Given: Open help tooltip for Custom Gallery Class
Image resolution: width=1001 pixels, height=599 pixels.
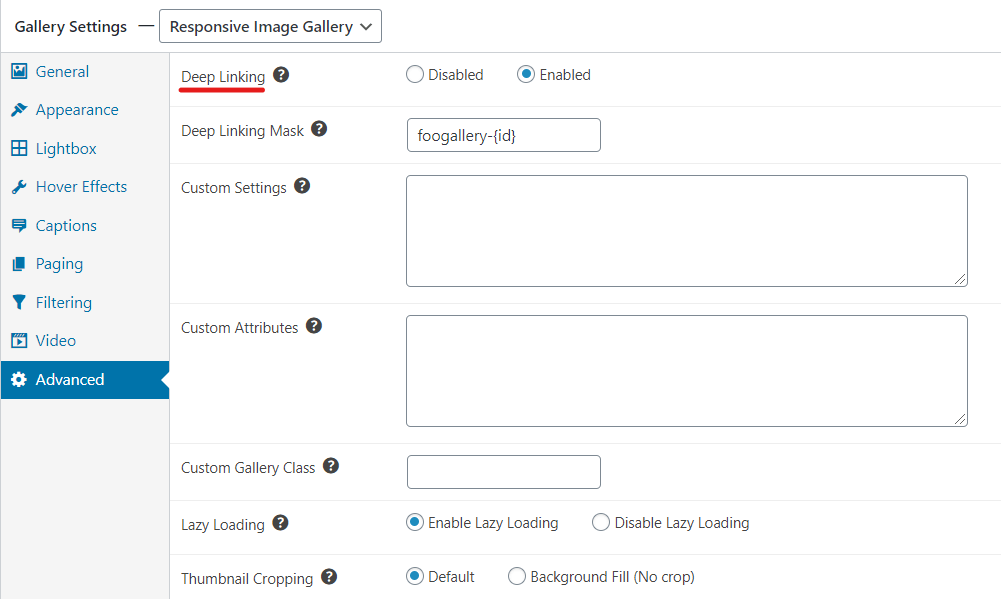Looking at the screenshot, I should 331,466.
